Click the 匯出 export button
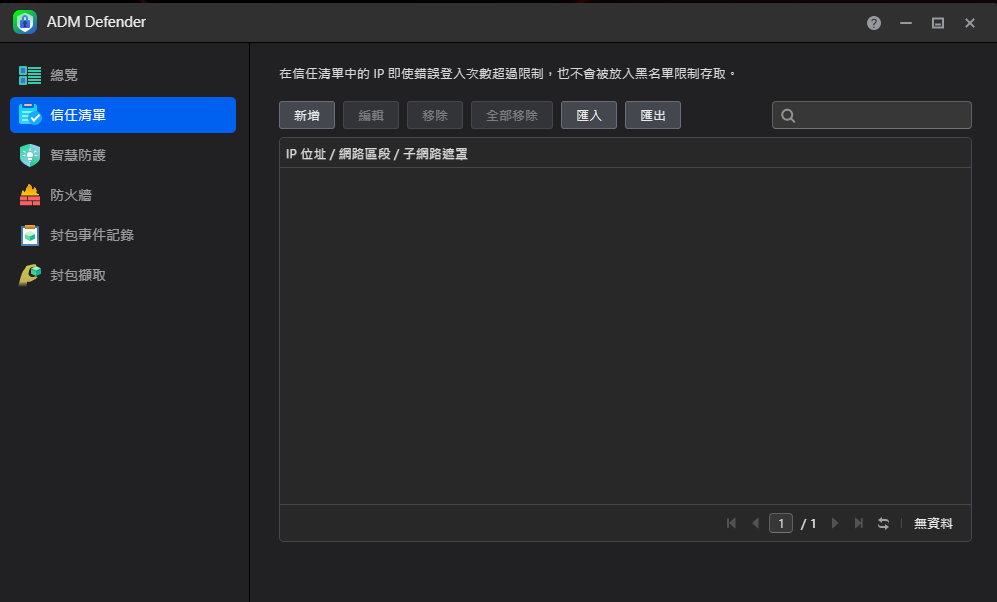 coord(653,115)
